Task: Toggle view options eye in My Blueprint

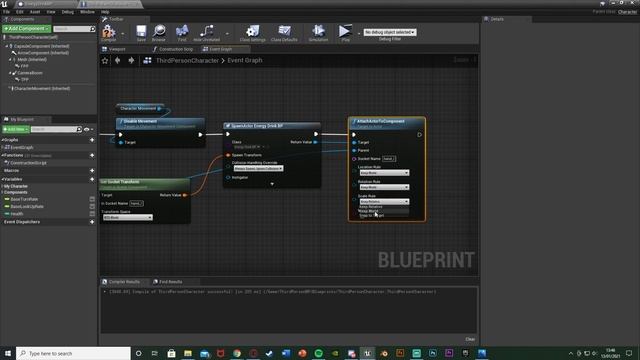Action: [87, 129]
